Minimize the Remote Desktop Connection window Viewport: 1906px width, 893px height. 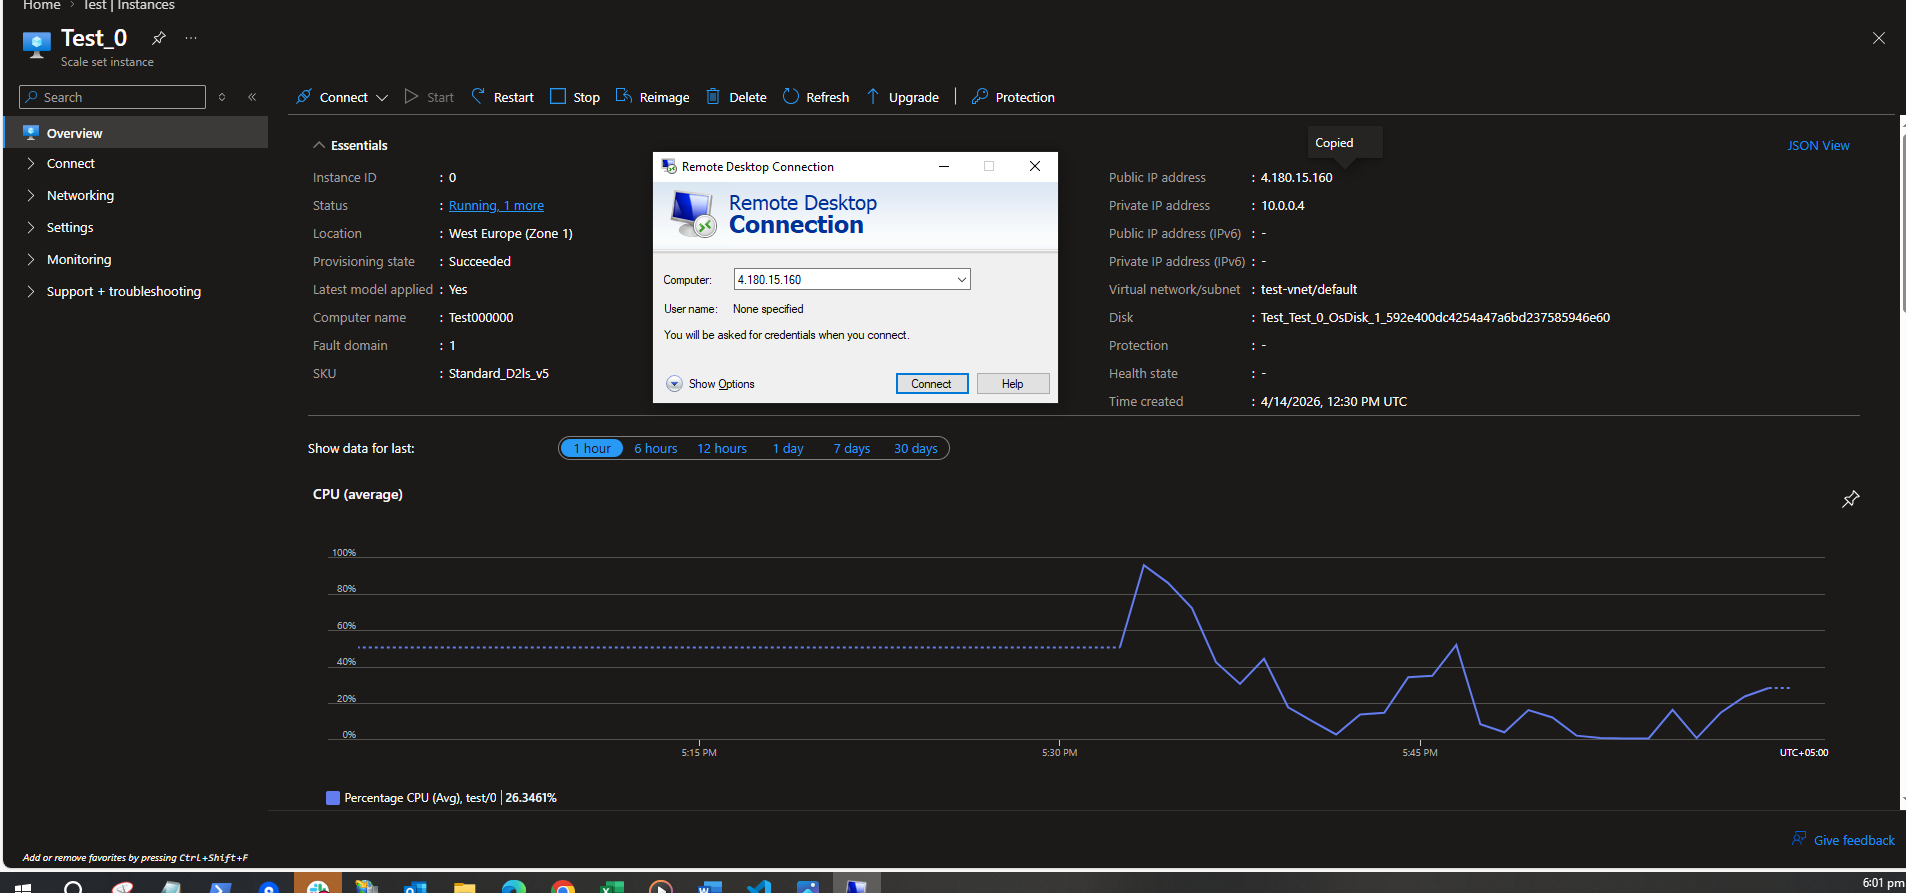[x=943, y=167]
